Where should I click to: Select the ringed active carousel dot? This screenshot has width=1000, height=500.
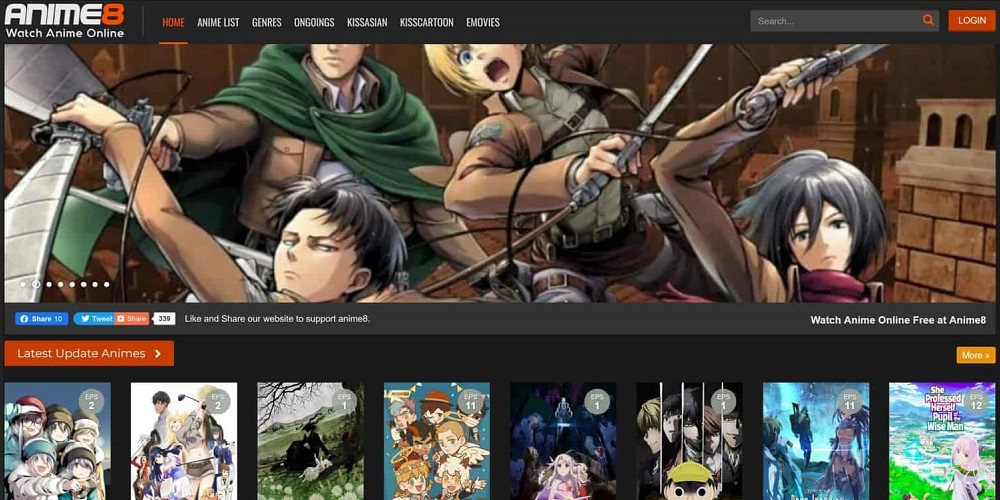pyautogui.click(x=36, y=284)
